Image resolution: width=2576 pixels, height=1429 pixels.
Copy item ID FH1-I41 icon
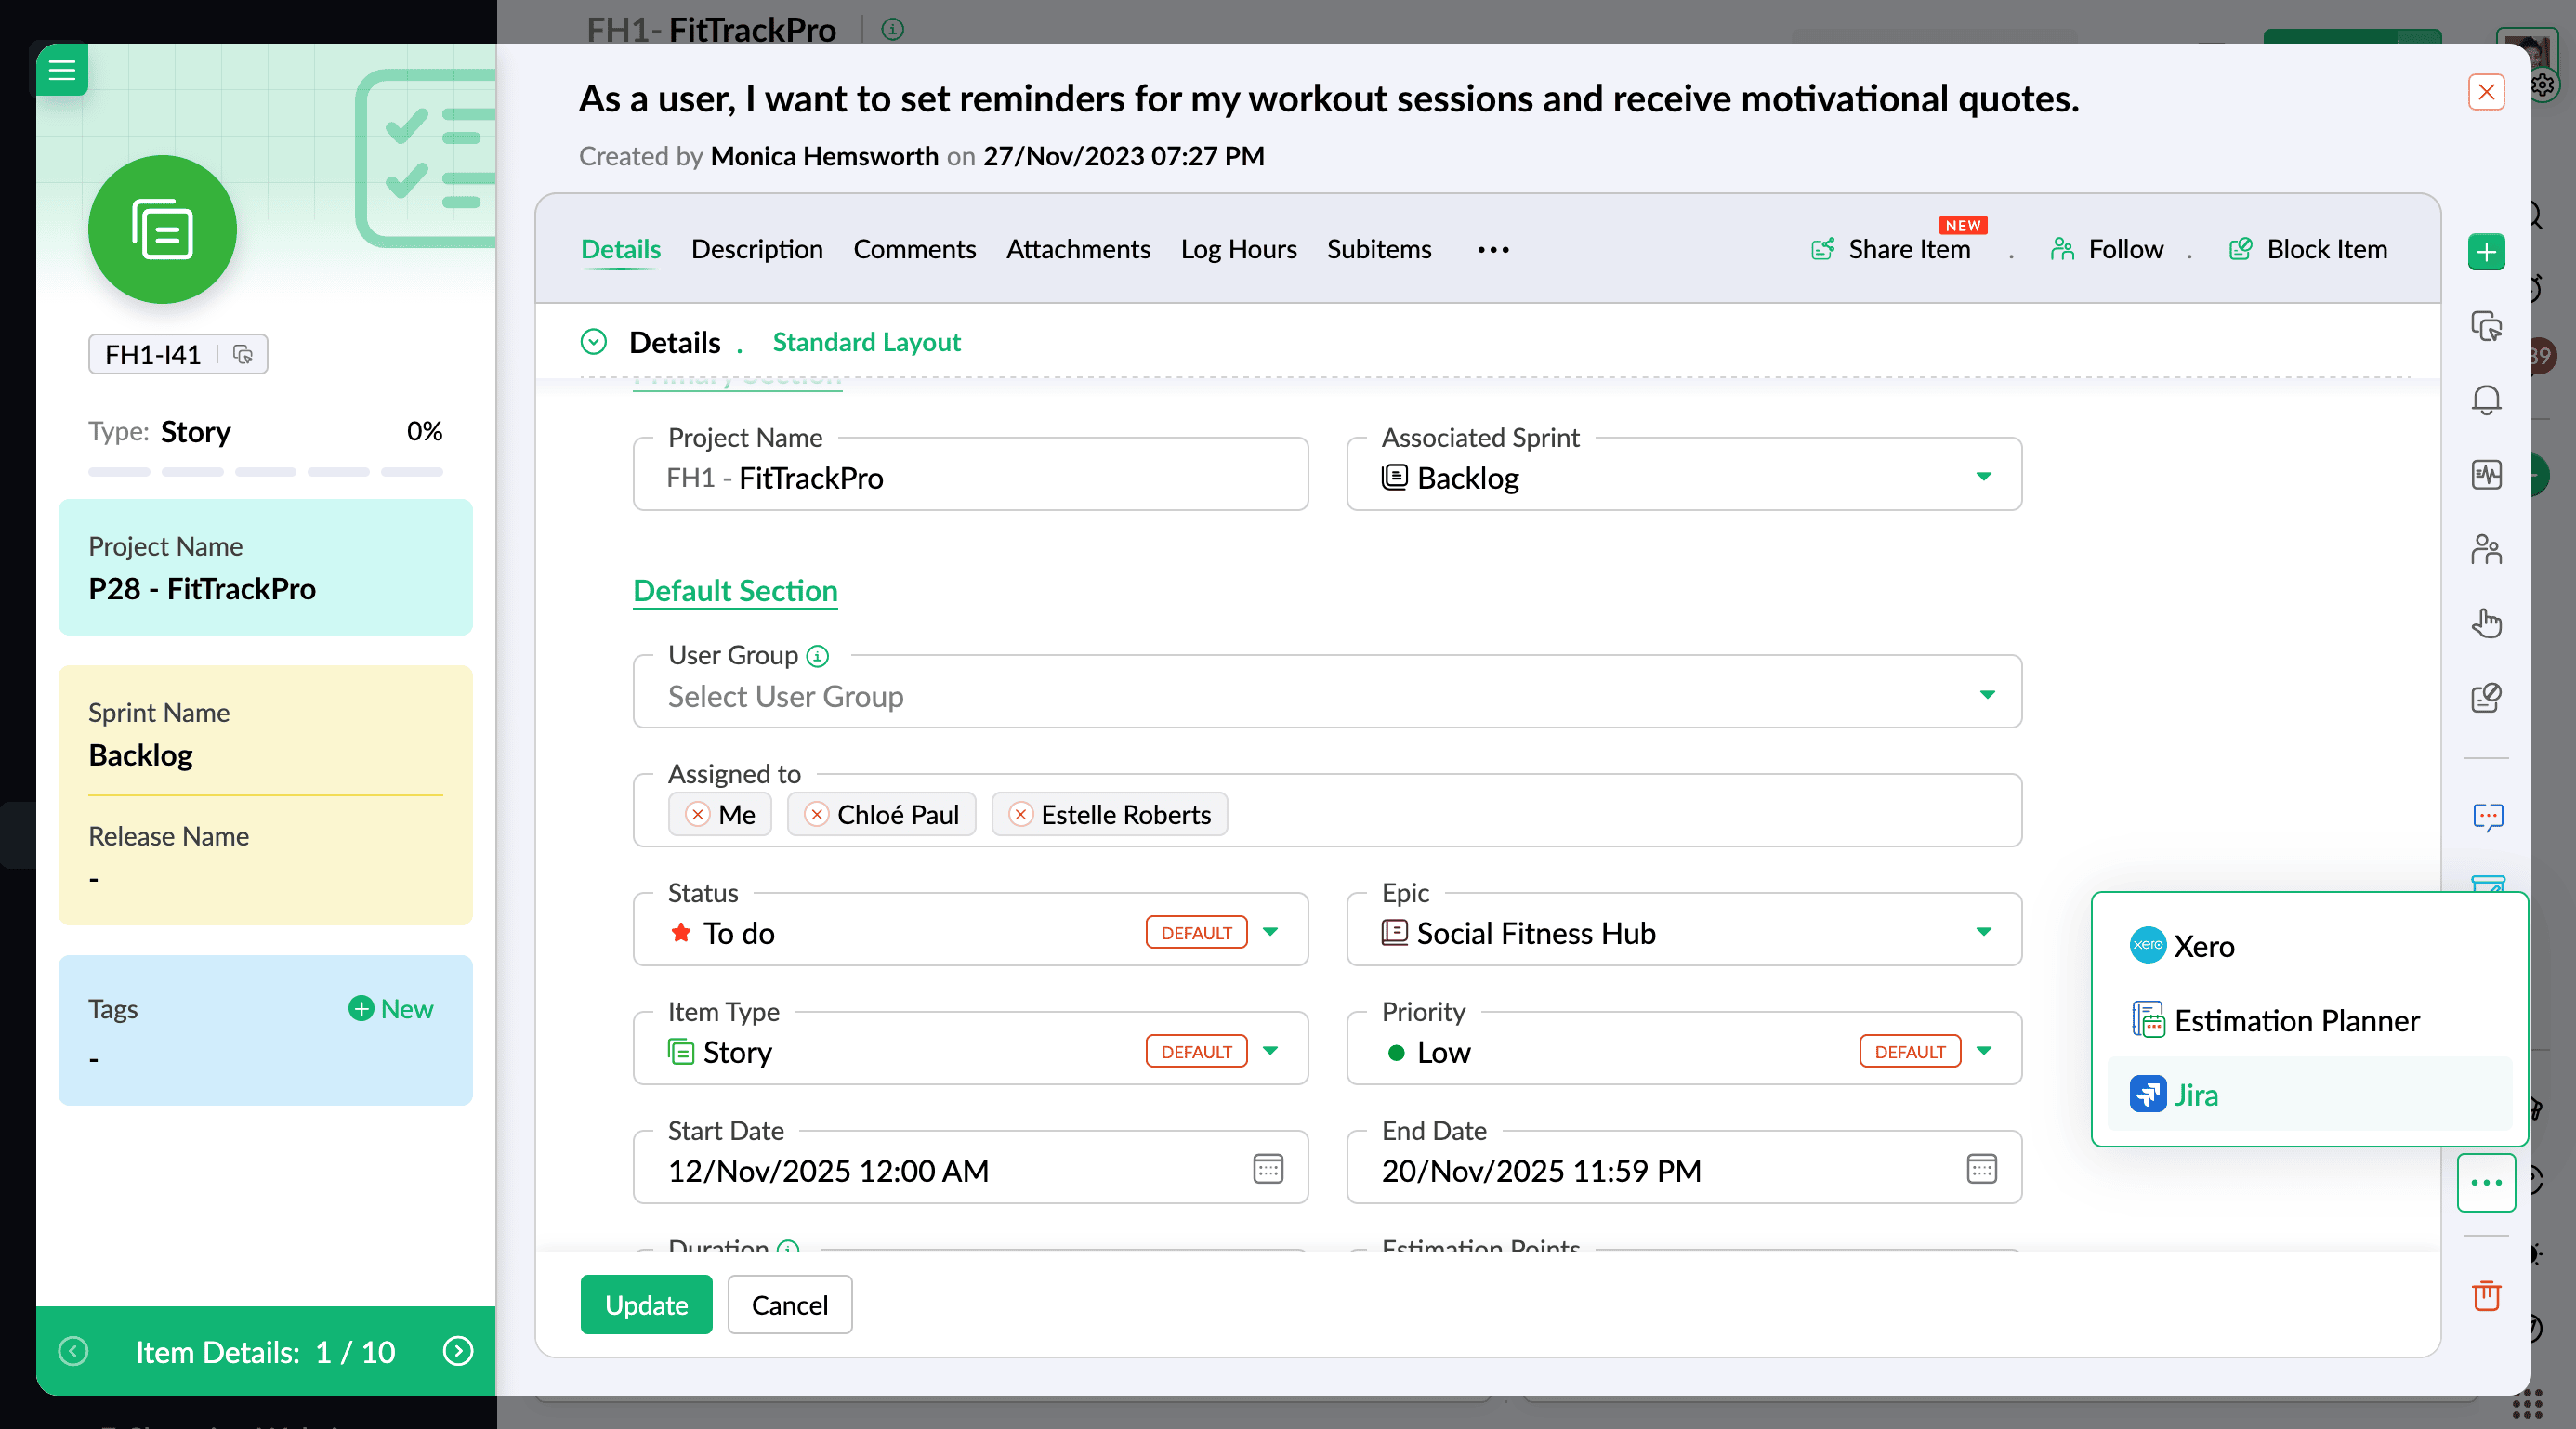243,354
